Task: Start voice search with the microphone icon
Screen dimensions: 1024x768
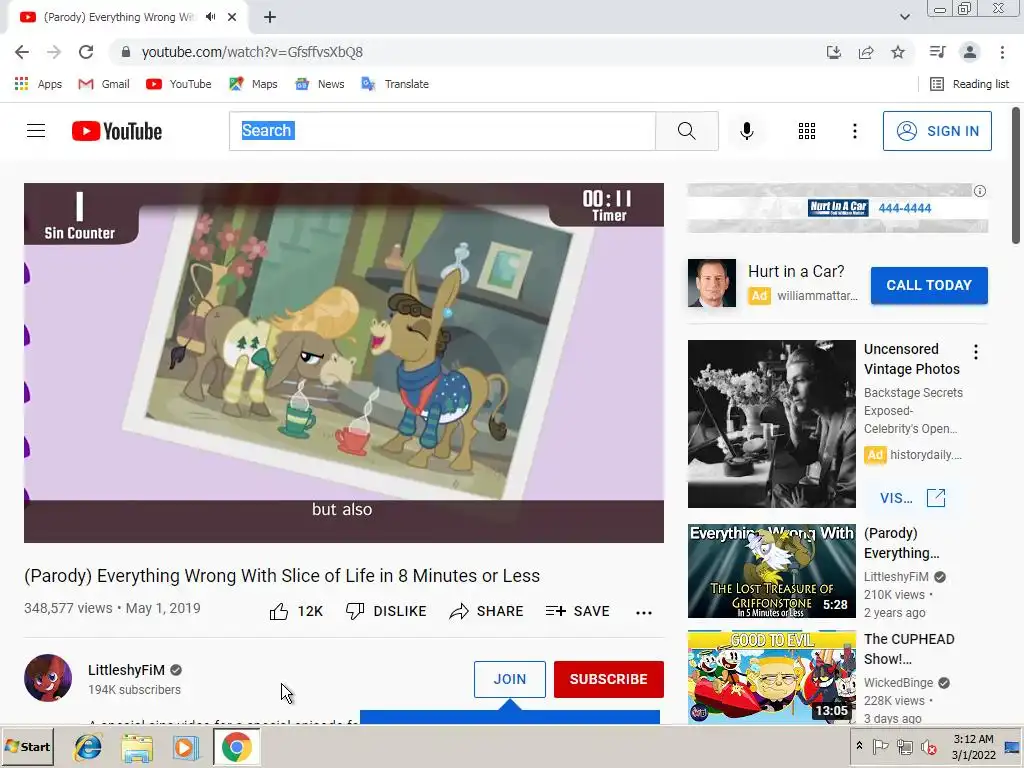Action: tap(746, 131)
